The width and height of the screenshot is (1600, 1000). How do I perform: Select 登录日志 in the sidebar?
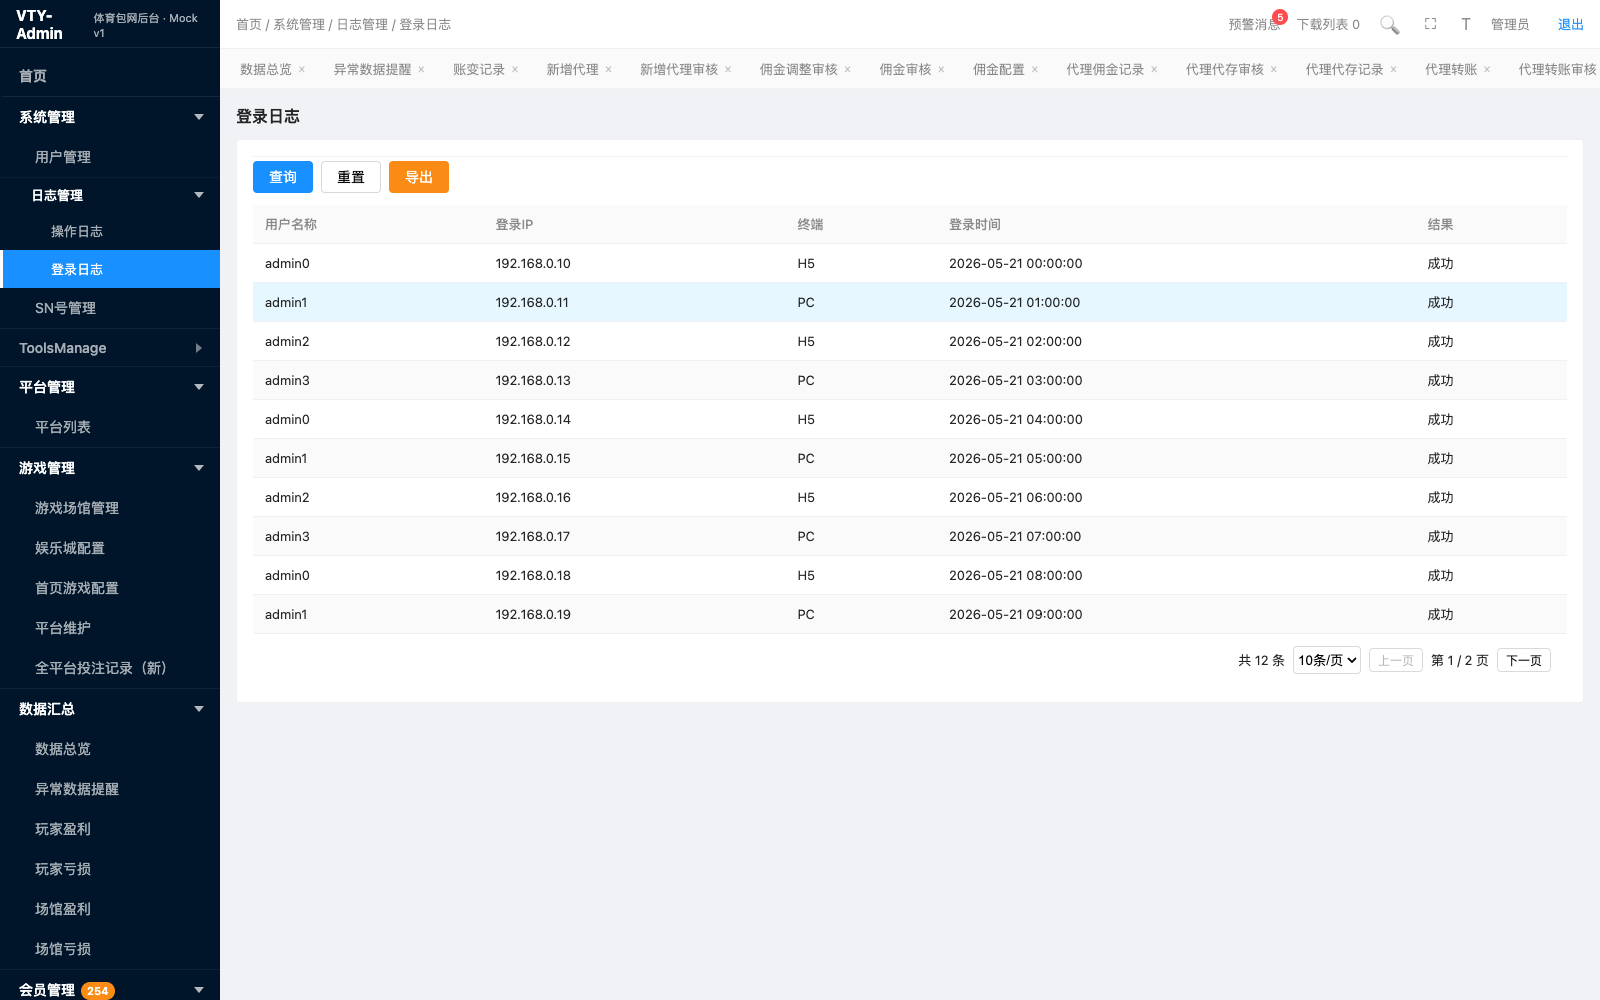coord(110,269)
